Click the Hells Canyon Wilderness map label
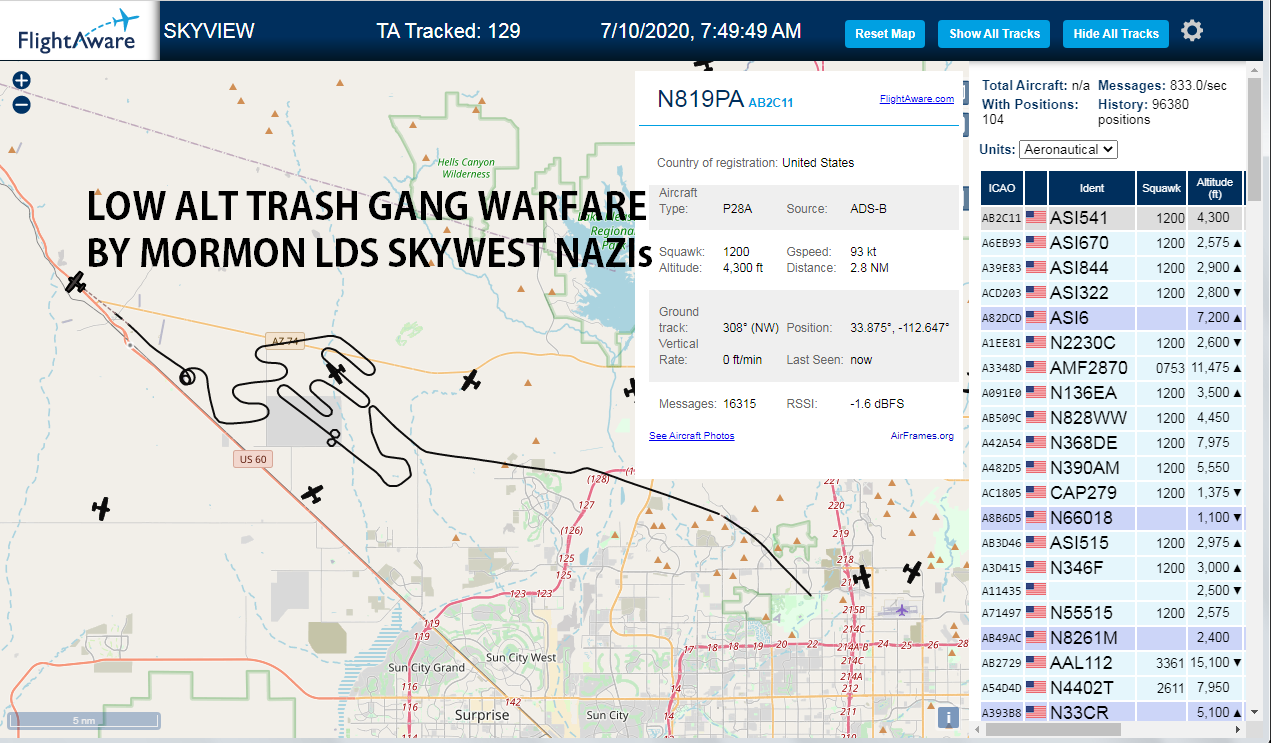The width and height of the screenshot is (1271, 743). tap(466, 168)
